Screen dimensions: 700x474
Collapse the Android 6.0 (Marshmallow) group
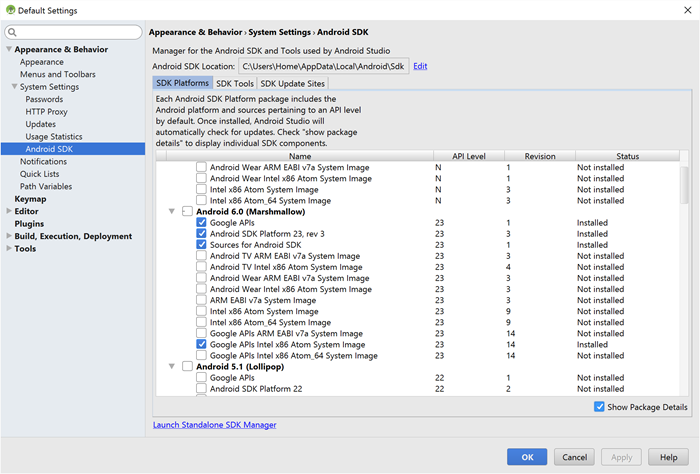(172, 212)
